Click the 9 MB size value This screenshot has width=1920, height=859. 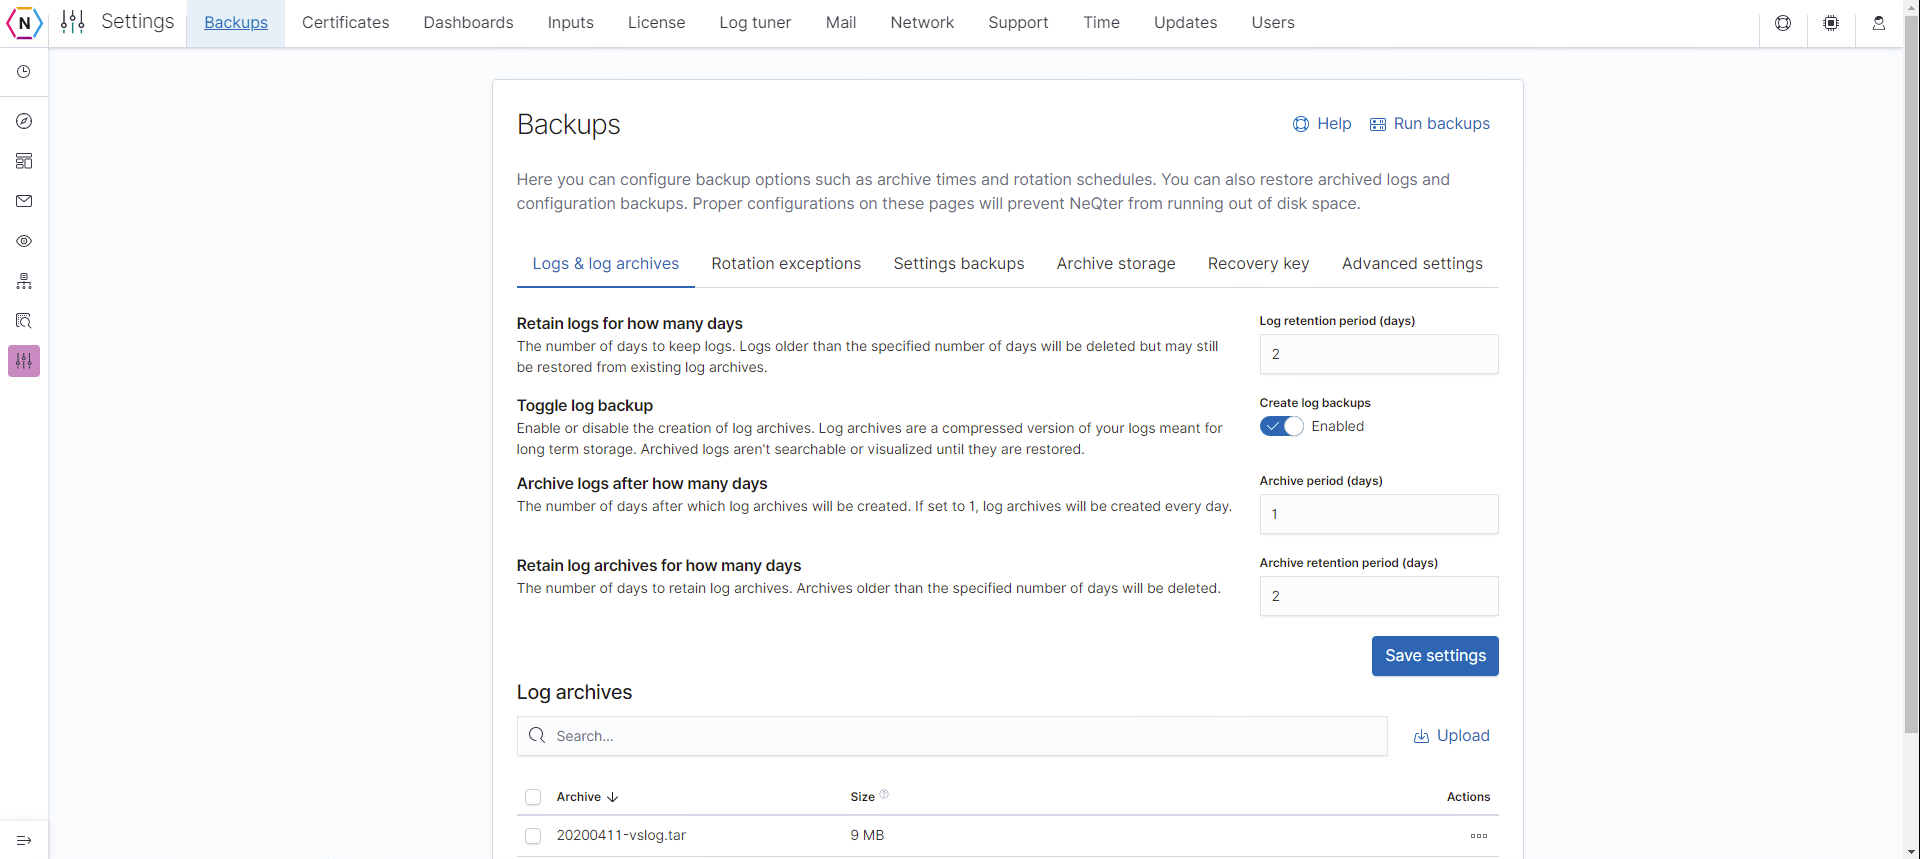(867, 835)
